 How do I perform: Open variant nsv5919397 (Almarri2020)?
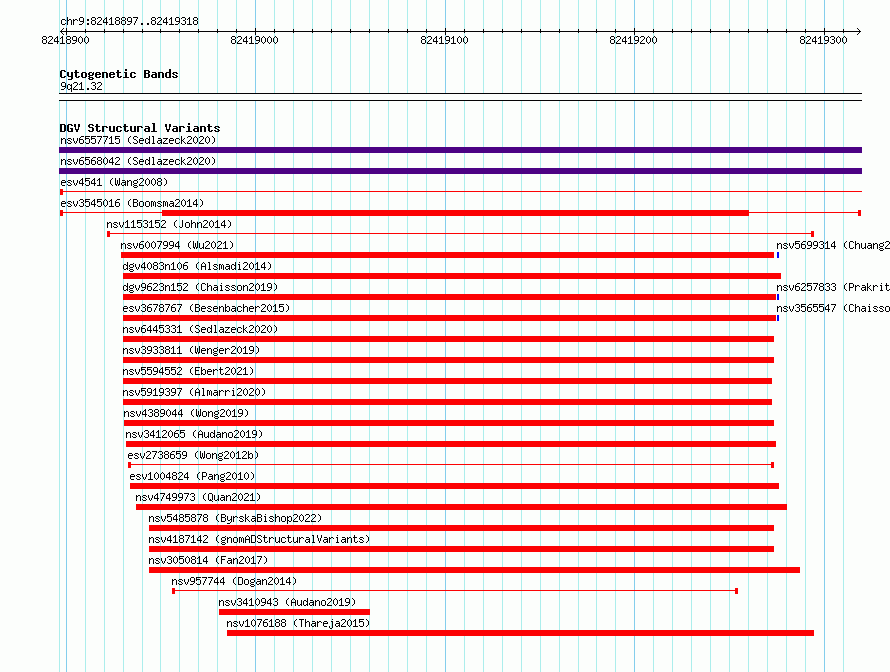[x=194, y=392]
